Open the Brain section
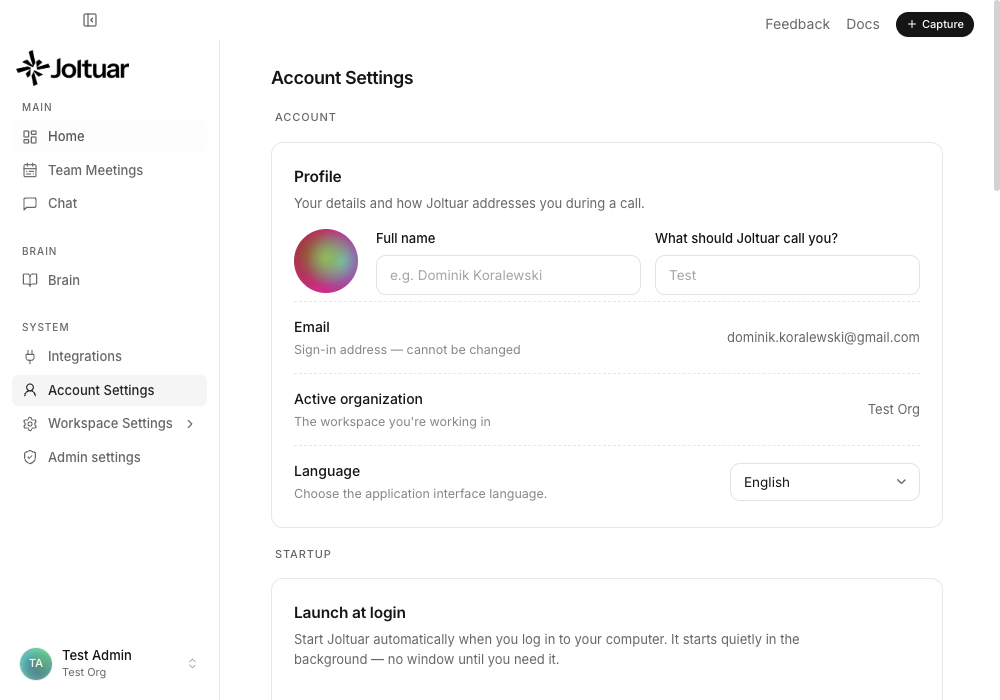 110,281
